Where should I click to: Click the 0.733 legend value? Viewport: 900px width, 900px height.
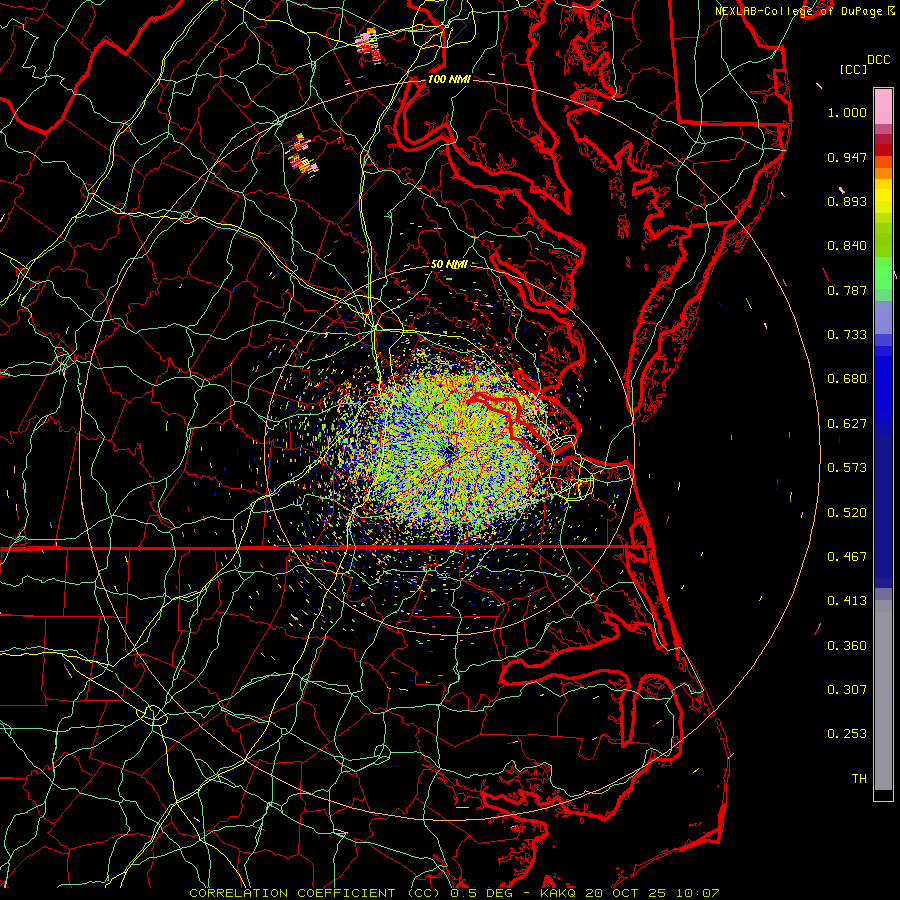pyautogui.click(x=847, y=335)
